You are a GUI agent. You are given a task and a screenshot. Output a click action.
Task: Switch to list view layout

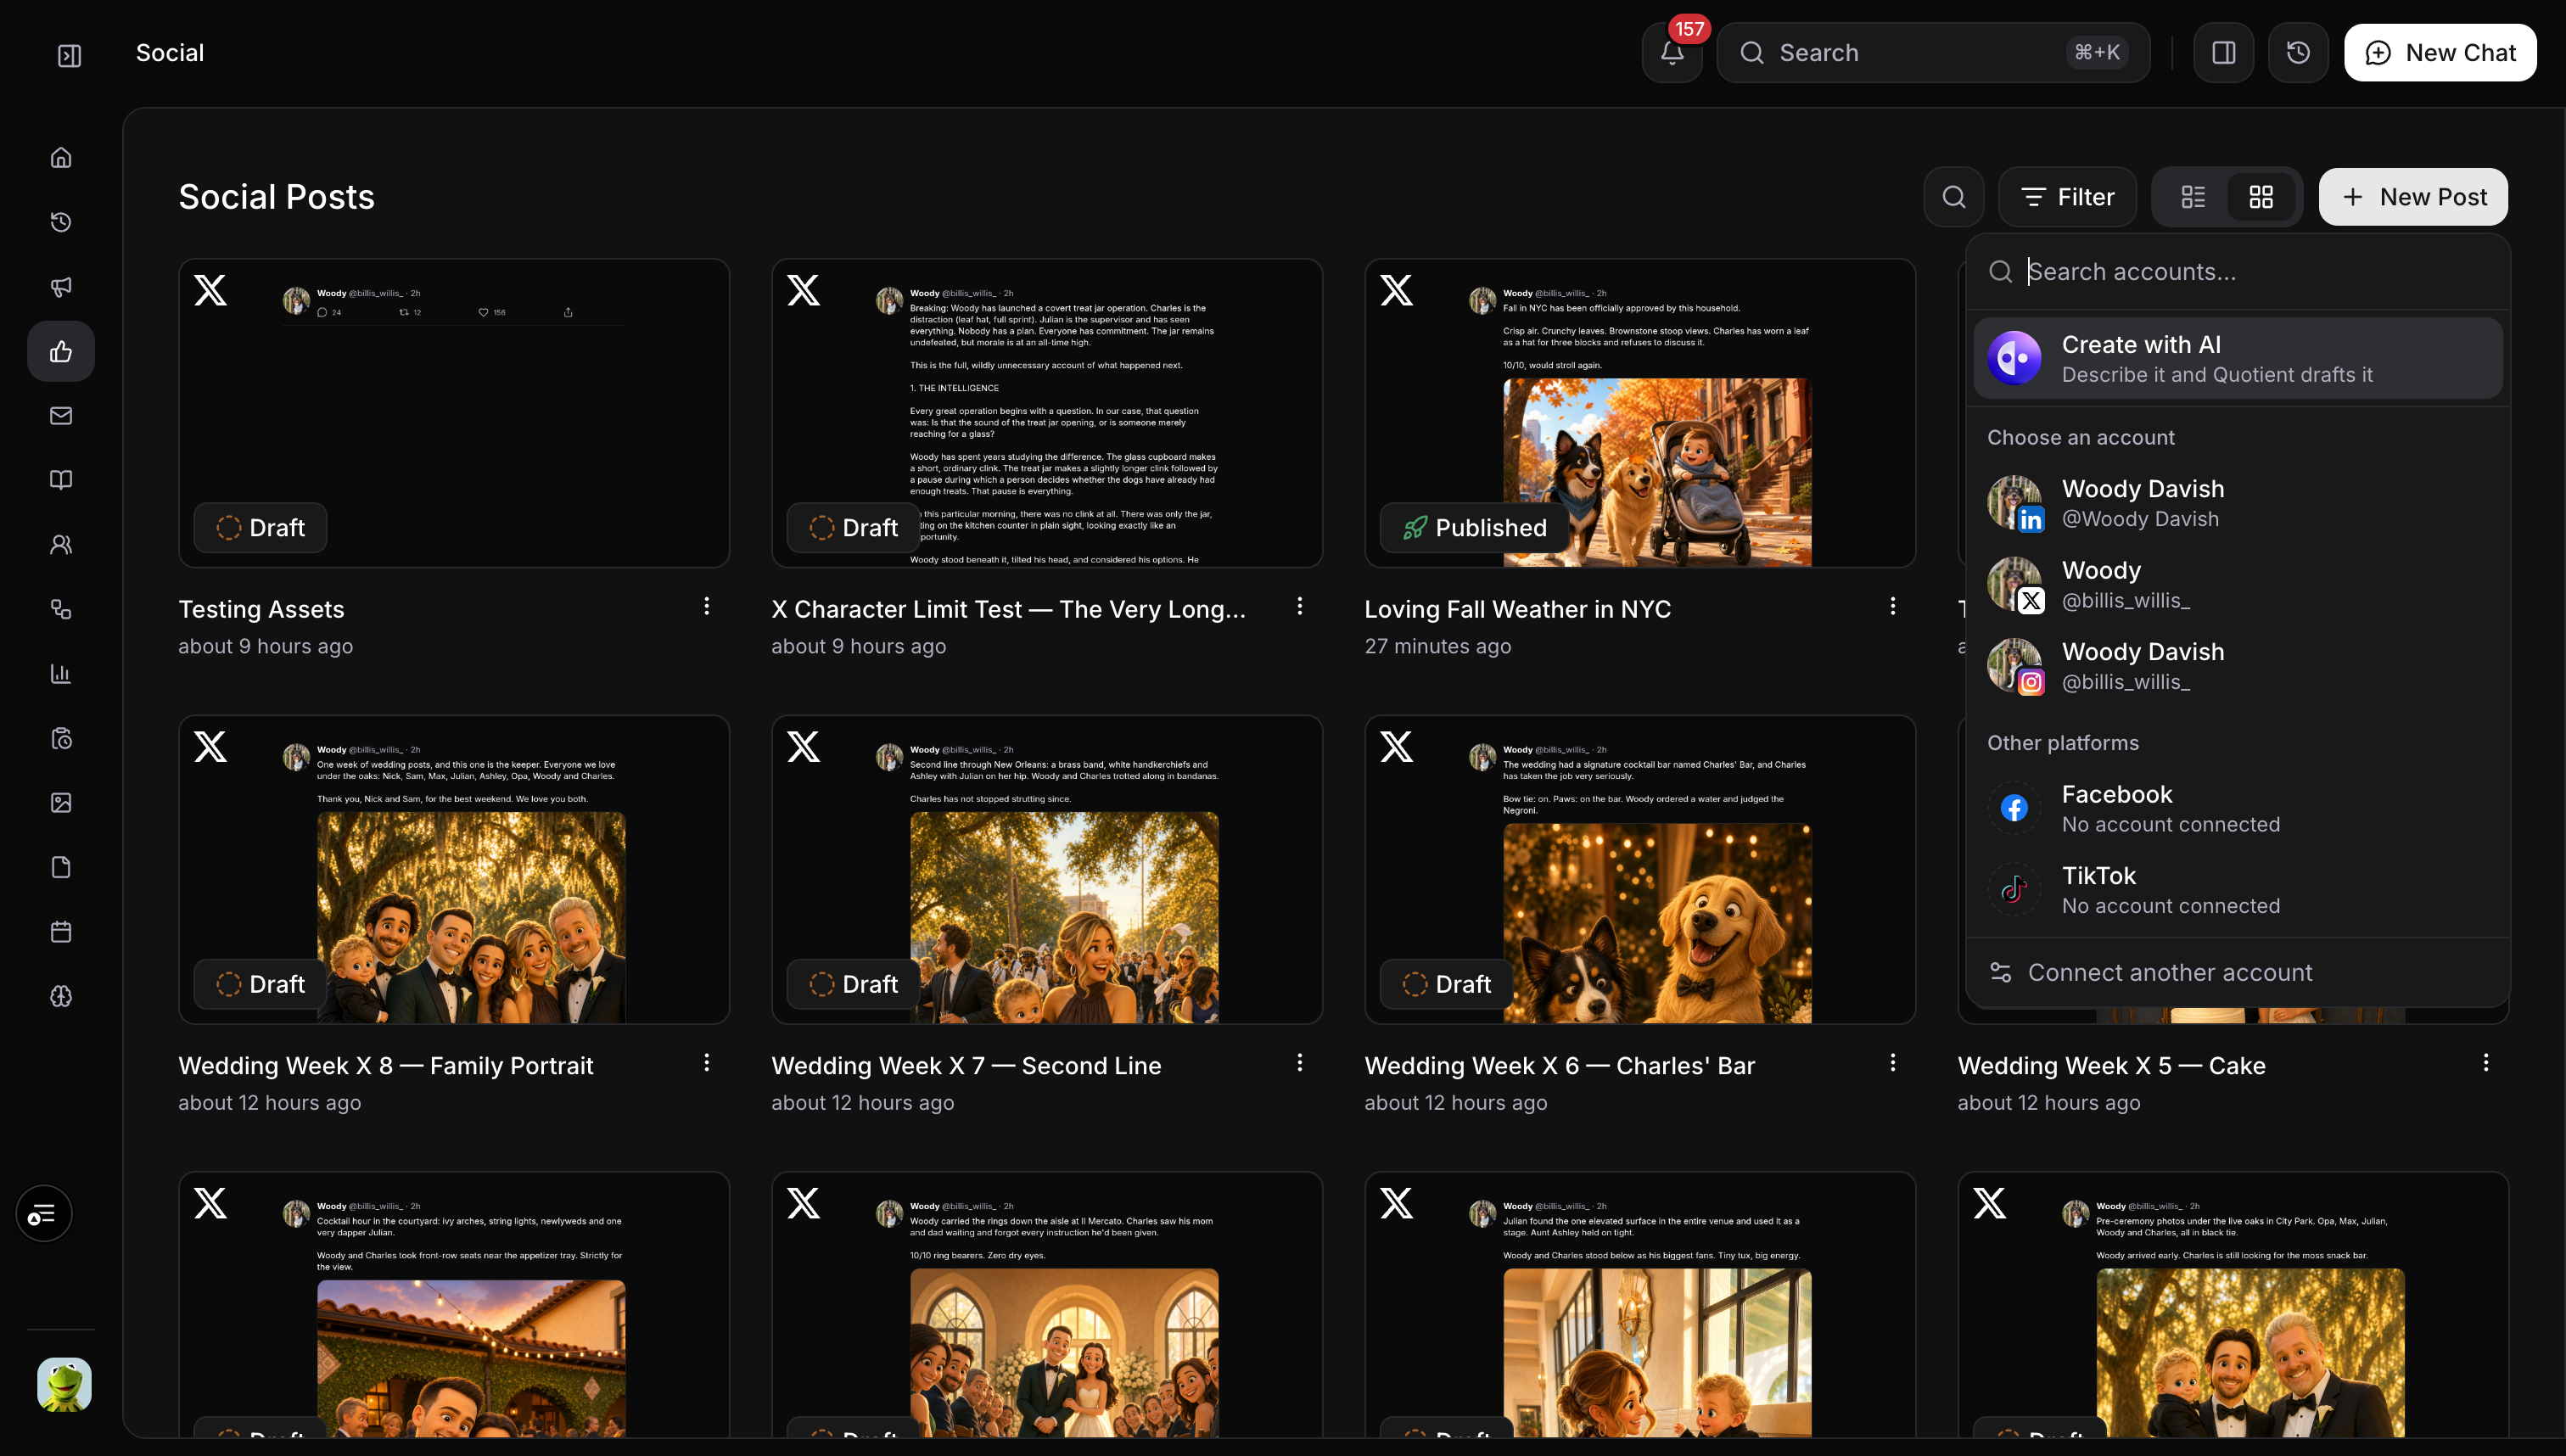[x=2193, y=197]
